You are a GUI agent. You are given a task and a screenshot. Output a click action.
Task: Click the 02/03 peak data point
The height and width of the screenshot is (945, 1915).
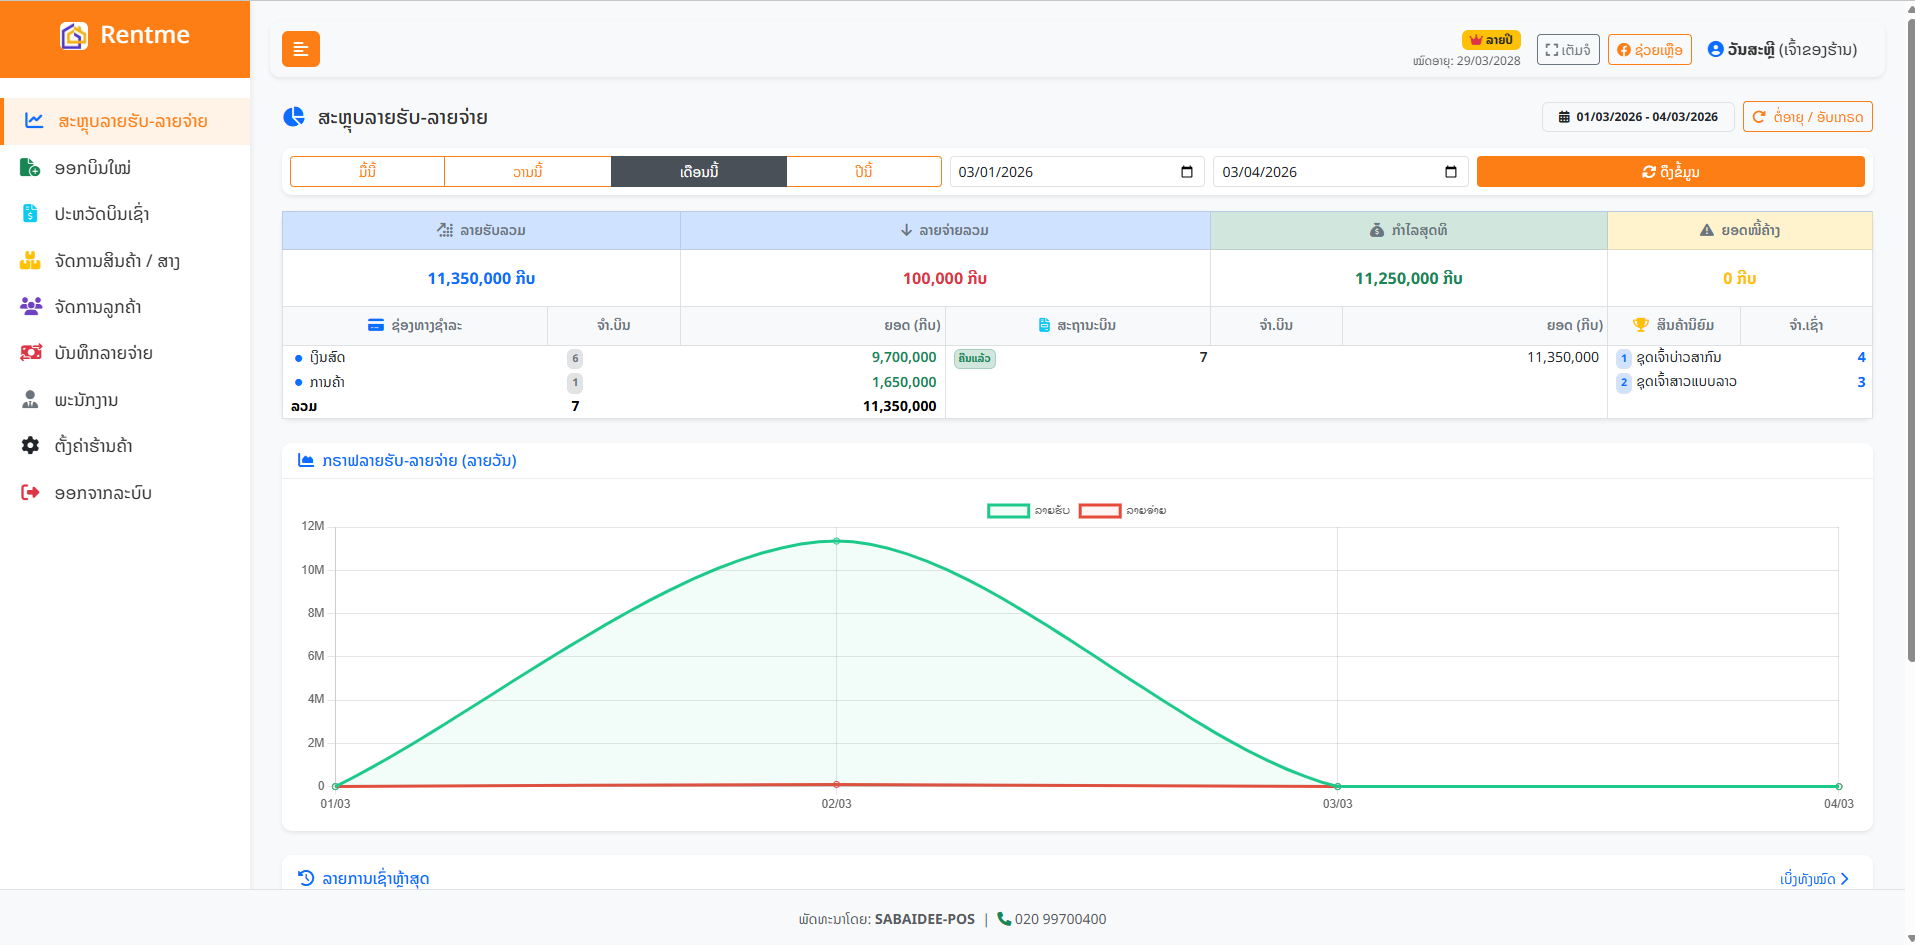point(837,541)
